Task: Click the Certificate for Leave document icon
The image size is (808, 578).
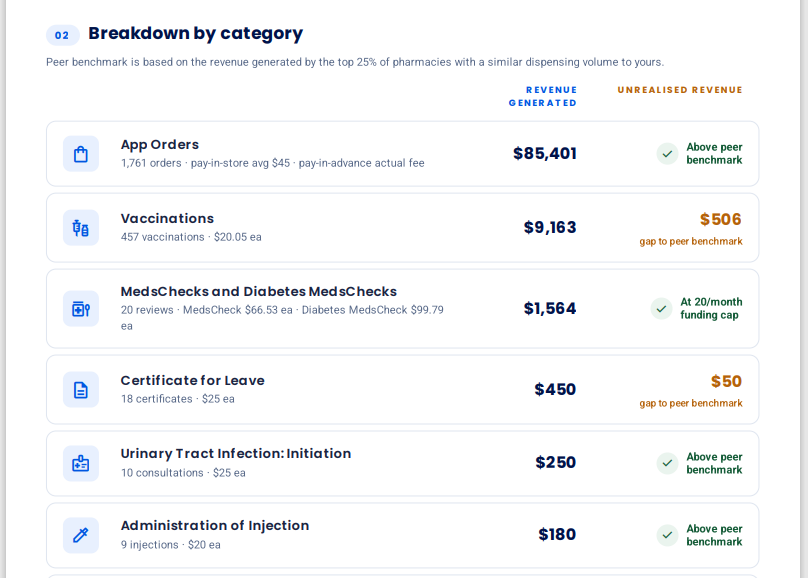Action: pos(81,389)
